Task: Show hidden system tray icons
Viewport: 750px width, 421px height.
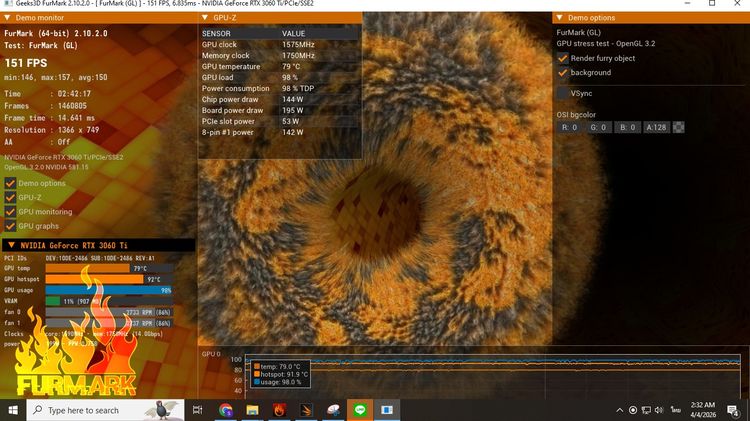Action: (x=618, y=410)
